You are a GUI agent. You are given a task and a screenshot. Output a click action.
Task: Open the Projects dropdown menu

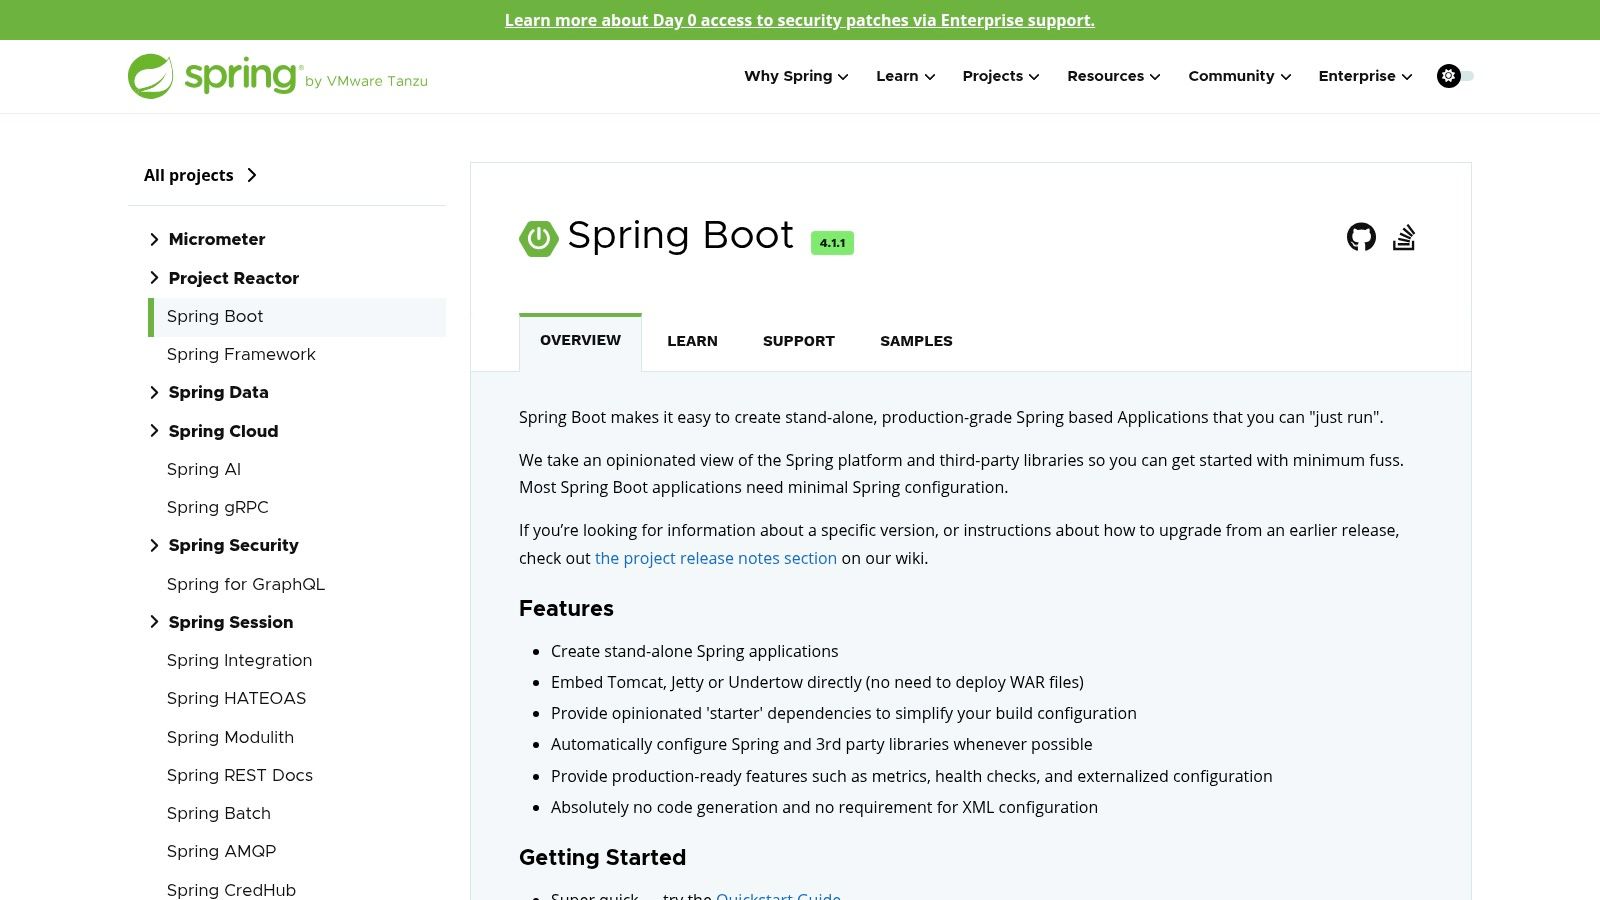(x=1001, y=76)
